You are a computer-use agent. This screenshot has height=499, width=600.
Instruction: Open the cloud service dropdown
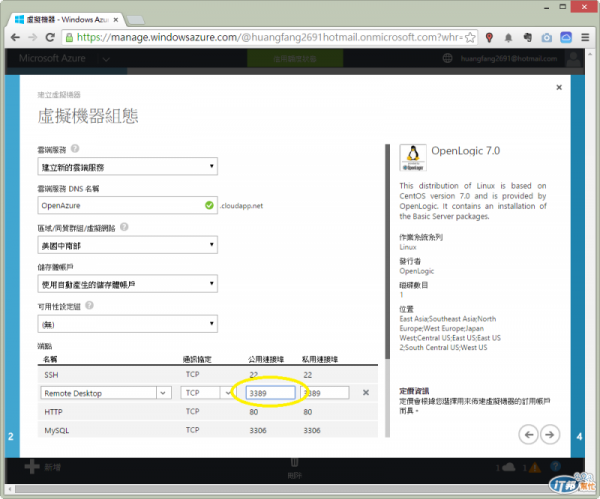coord(128,166)
